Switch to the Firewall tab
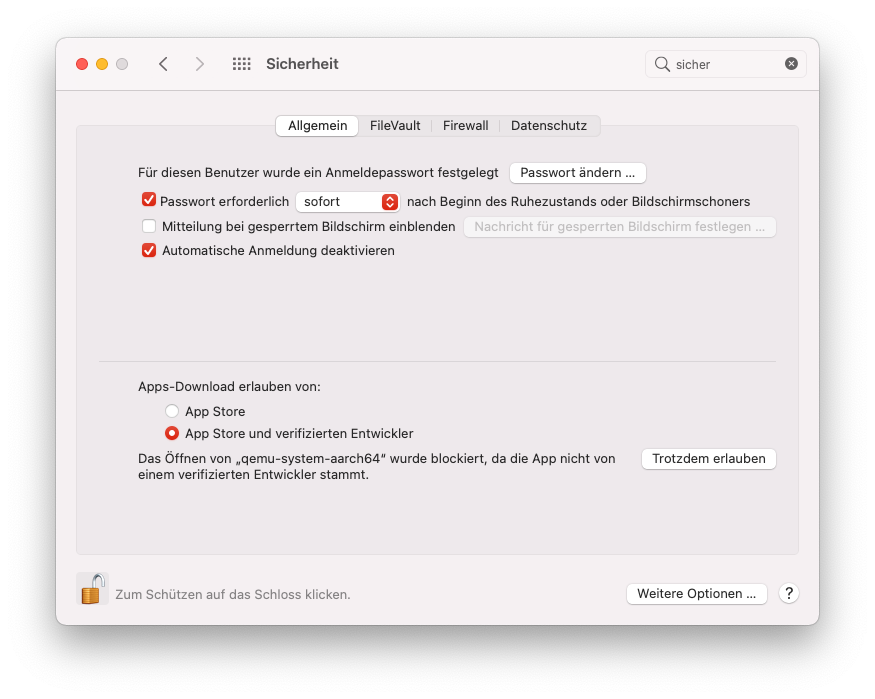This screenshot has height=699, width=875. 465,125
